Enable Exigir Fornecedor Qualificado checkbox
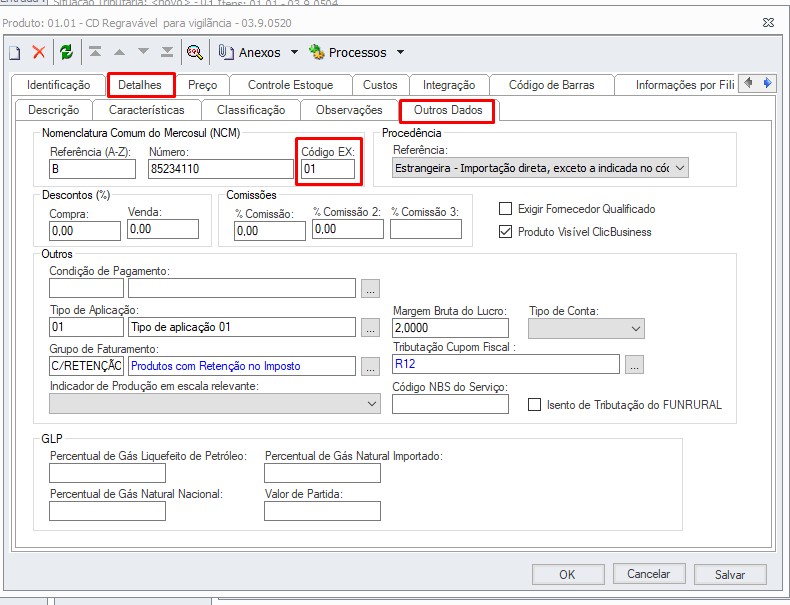The width and height of the screenshot is (790, 605). [x=505, y=209]
